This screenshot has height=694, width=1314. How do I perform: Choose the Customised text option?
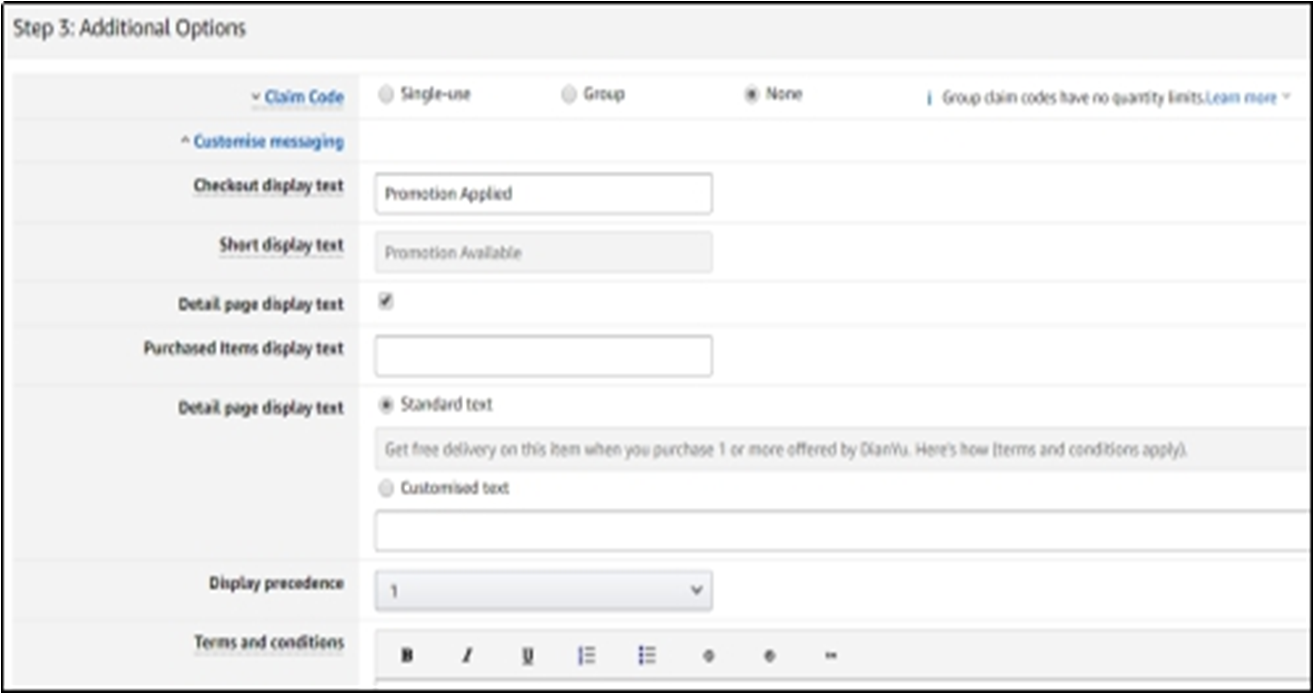[x=386, y=489]
